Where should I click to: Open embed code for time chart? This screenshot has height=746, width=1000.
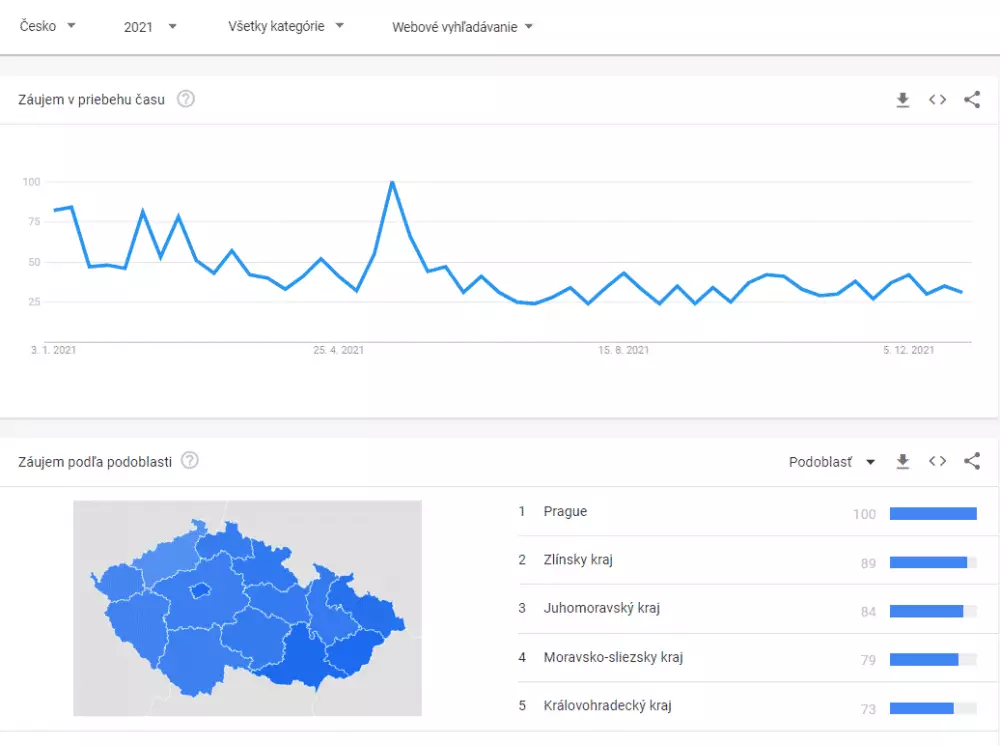(937, 99)
